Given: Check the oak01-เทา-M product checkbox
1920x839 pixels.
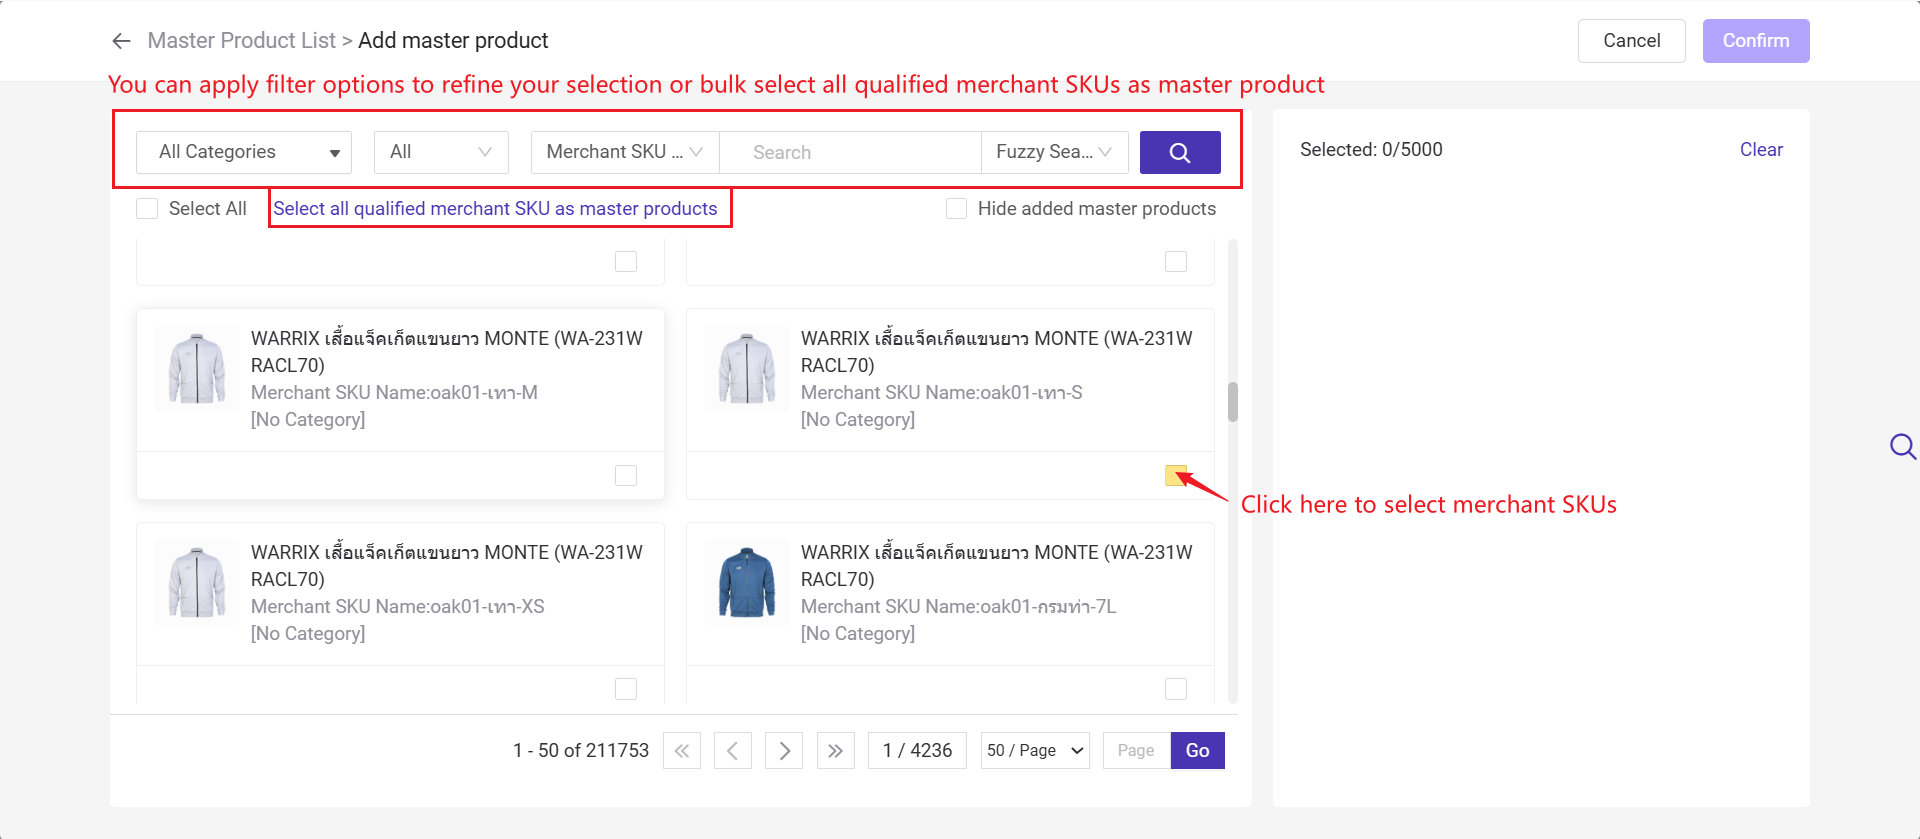Looking at the screenshot, I should point(626,475).
